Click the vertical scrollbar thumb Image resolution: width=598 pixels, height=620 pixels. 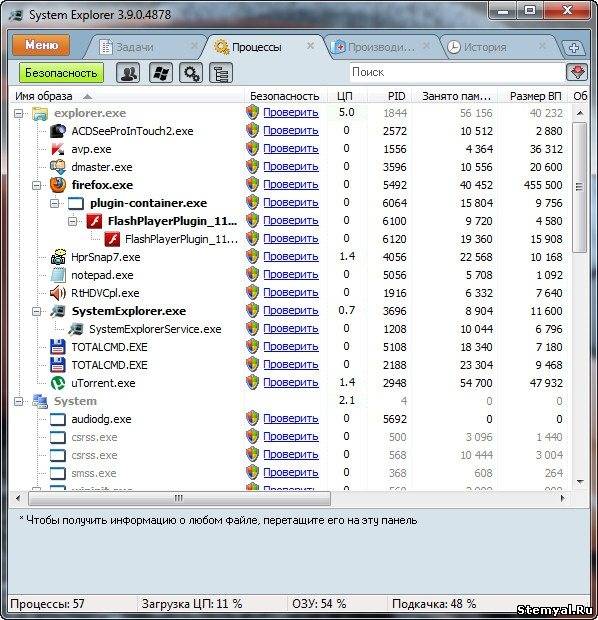pyautogui.click(x=579, y=187)
